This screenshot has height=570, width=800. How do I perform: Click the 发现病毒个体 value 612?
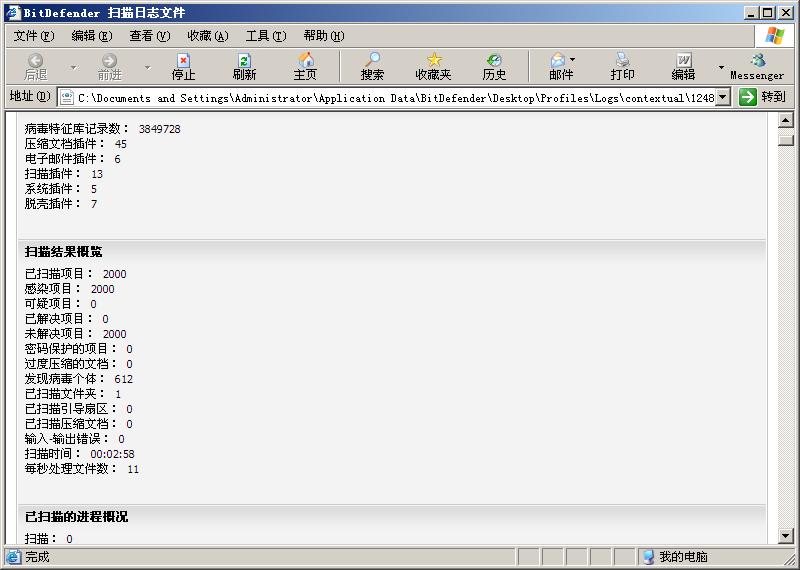pos(123,379)
